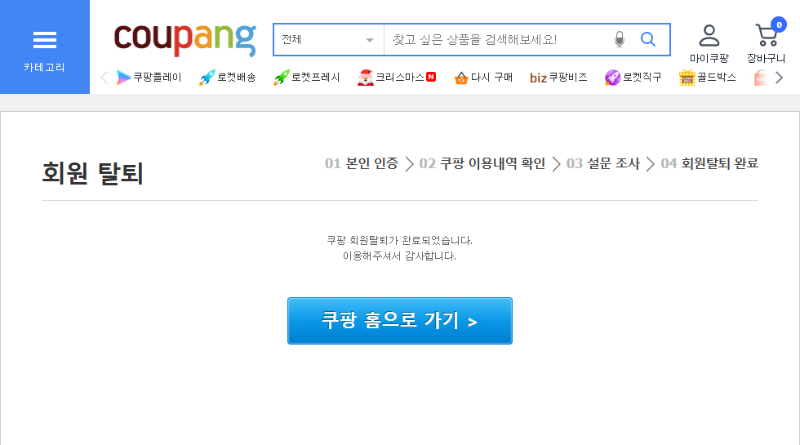
Task: Show next shortcuts with right arrow
Action: pos(779,78)
